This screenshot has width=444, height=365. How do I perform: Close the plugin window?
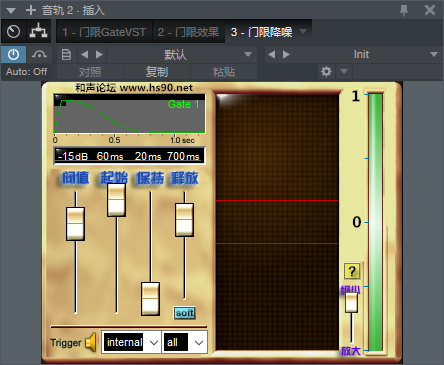(x=430, y=10)
